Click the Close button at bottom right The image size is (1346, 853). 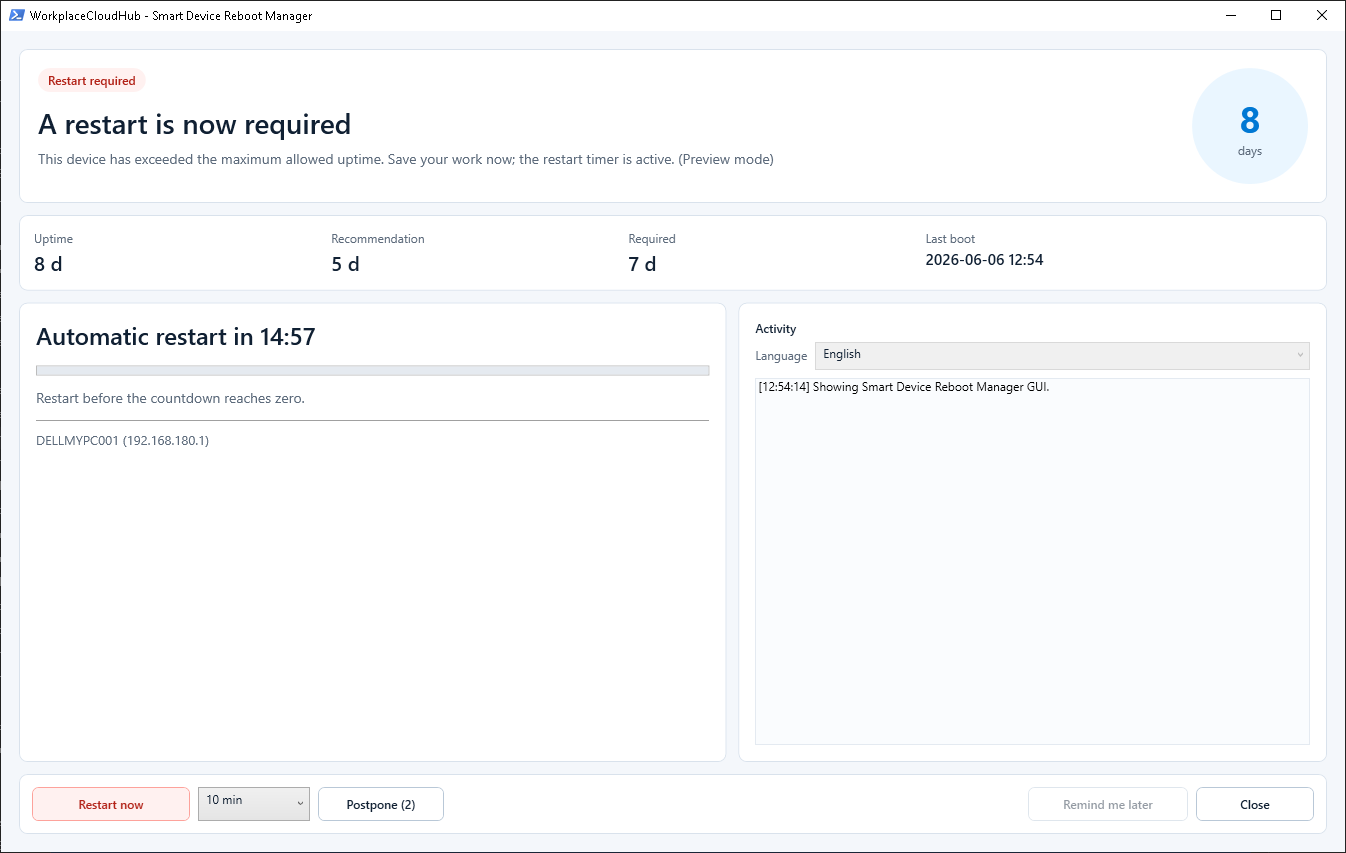(x=1255, y=804)
